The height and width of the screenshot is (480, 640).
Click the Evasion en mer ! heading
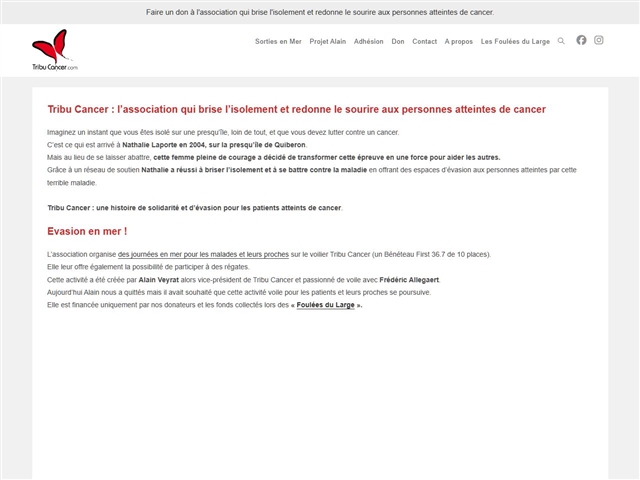[x=87, y=231]
